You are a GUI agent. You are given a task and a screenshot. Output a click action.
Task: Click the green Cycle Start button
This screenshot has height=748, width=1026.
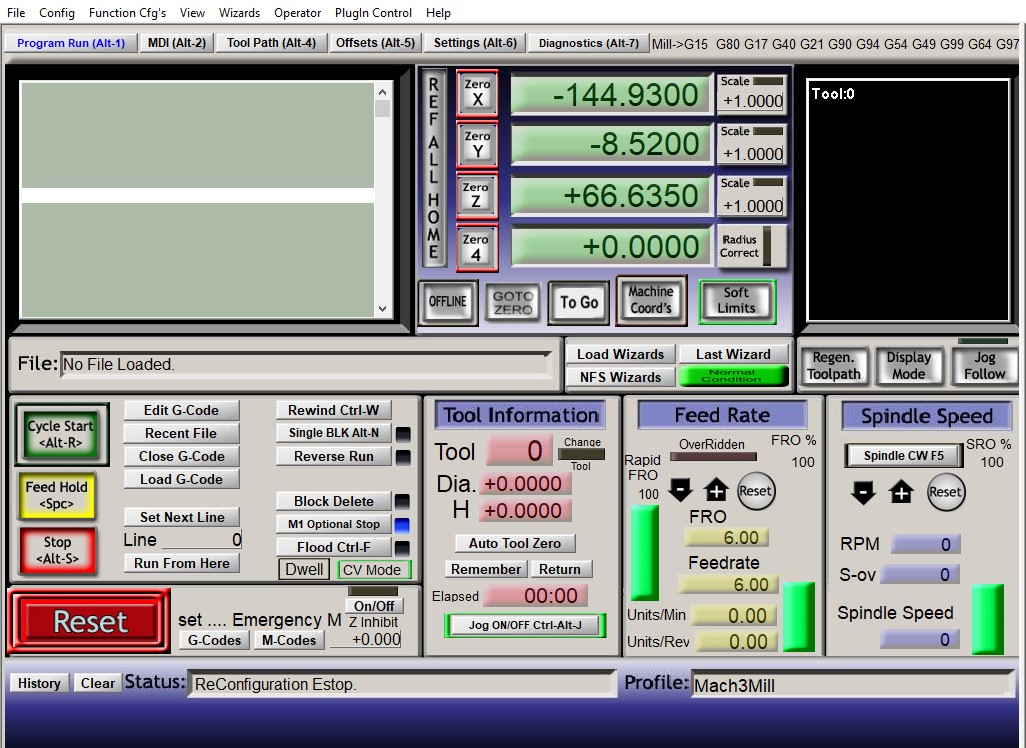point(61,434)
